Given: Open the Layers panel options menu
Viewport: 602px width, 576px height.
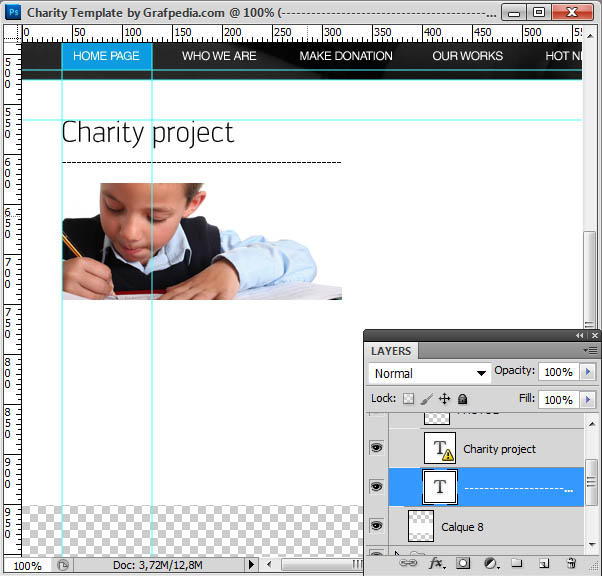Looking at the screenshot, I should point(590,350).
